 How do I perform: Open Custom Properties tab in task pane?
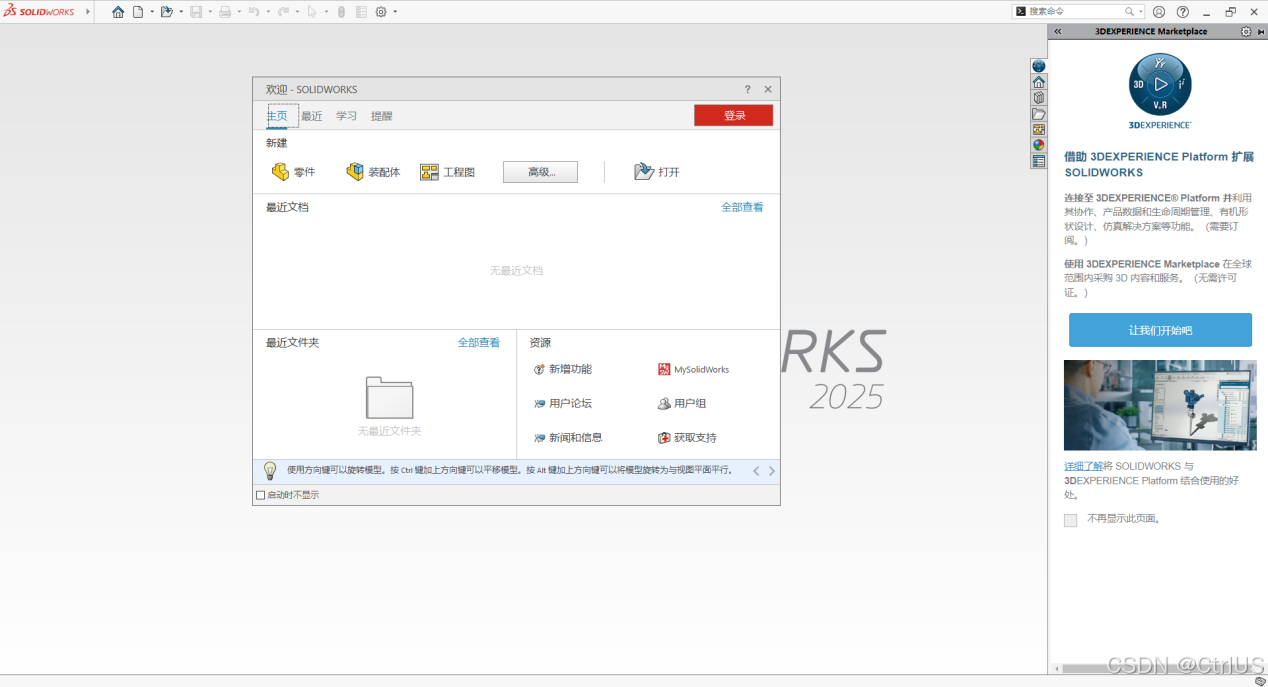pyautogui.click(x=1039, y=161)
